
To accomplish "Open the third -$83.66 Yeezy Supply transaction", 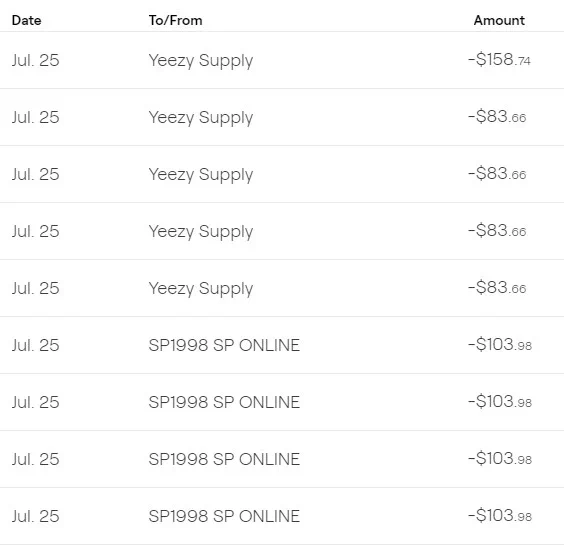I will pos(282,231).
